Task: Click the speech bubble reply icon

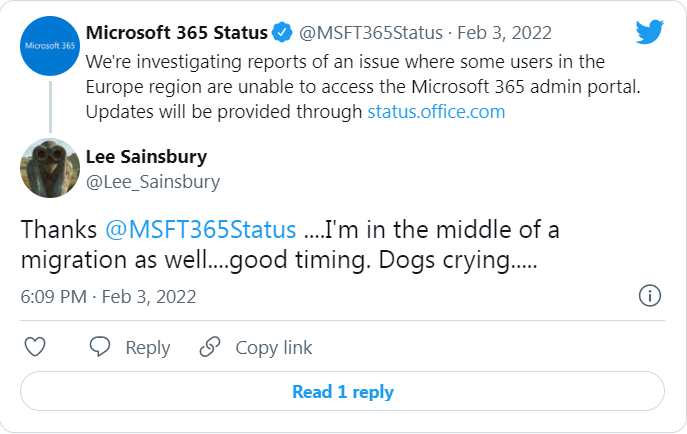Action: [100, 347]
